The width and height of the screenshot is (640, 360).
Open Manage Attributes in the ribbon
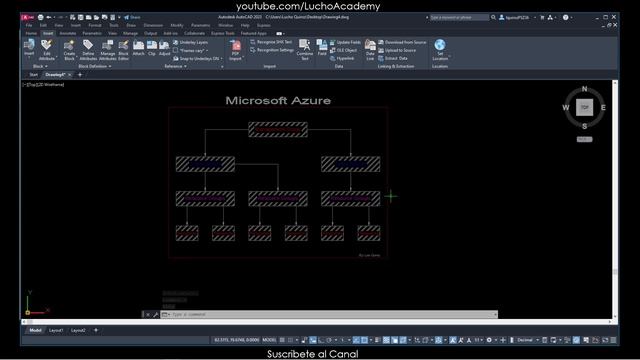click(x=107, y=50)
